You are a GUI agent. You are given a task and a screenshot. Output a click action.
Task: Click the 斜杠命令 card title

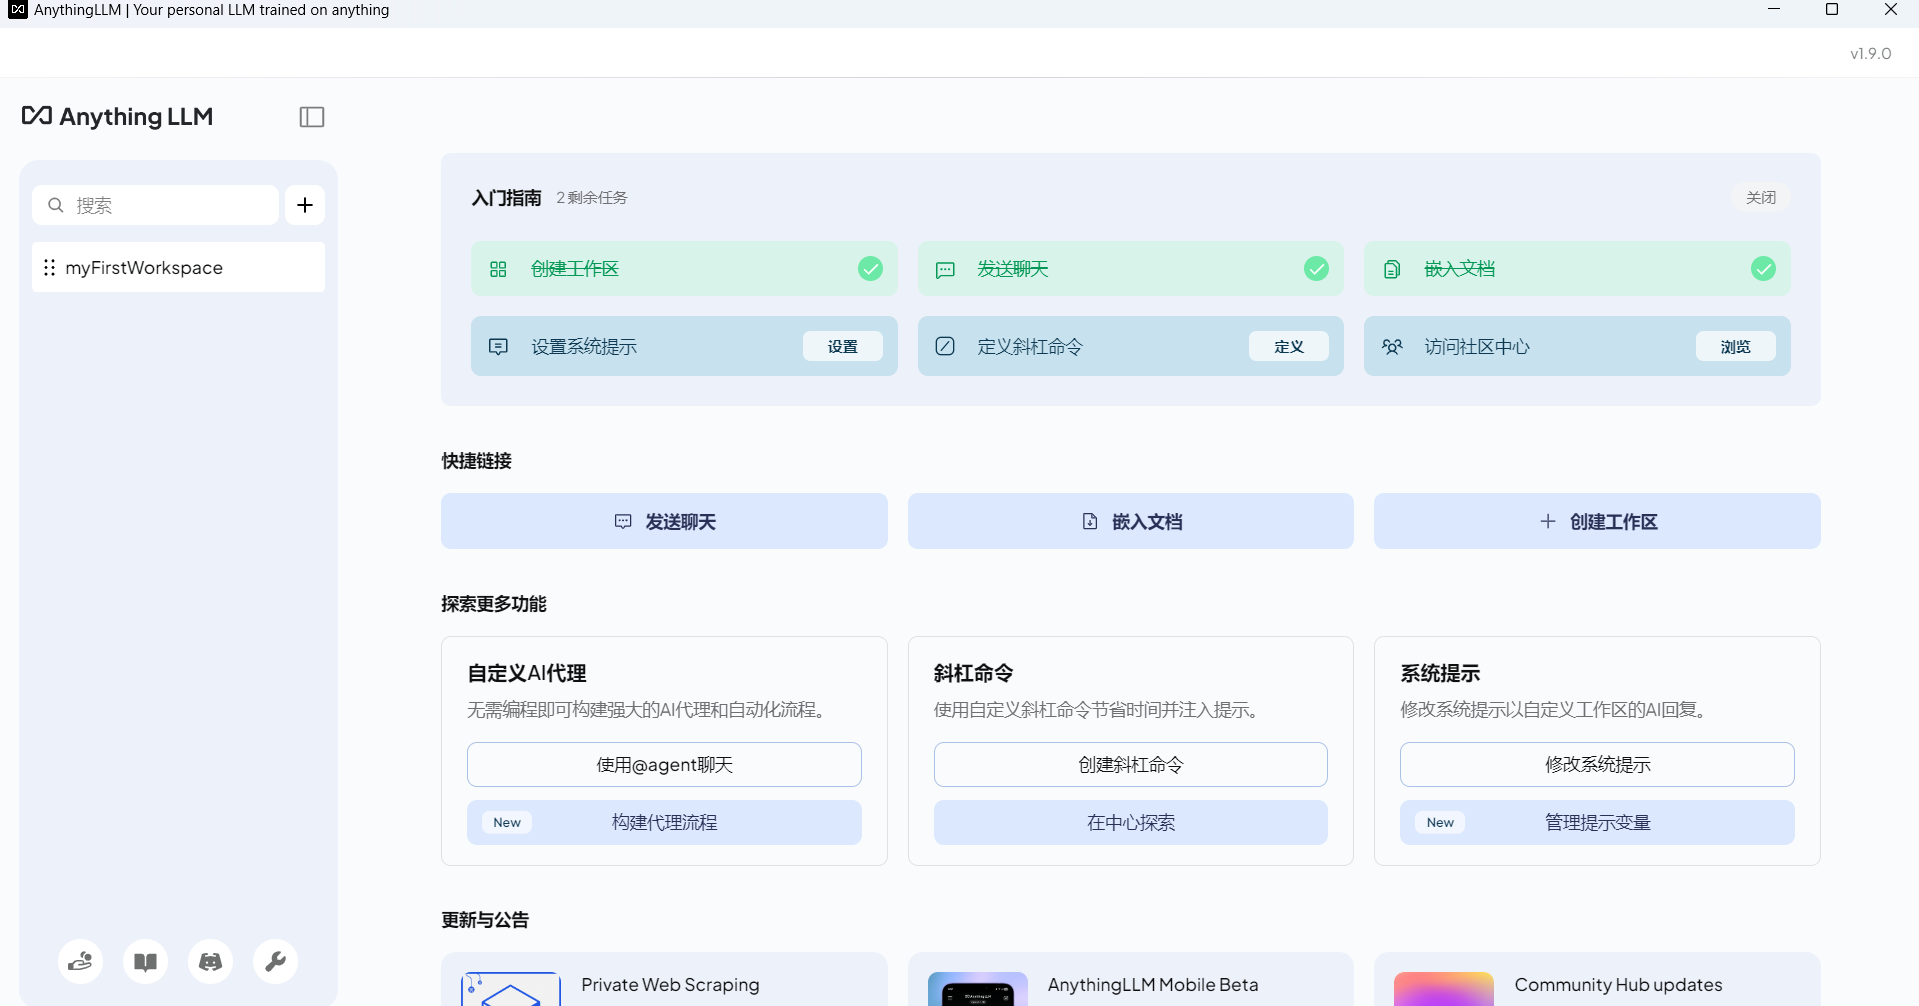974,674
